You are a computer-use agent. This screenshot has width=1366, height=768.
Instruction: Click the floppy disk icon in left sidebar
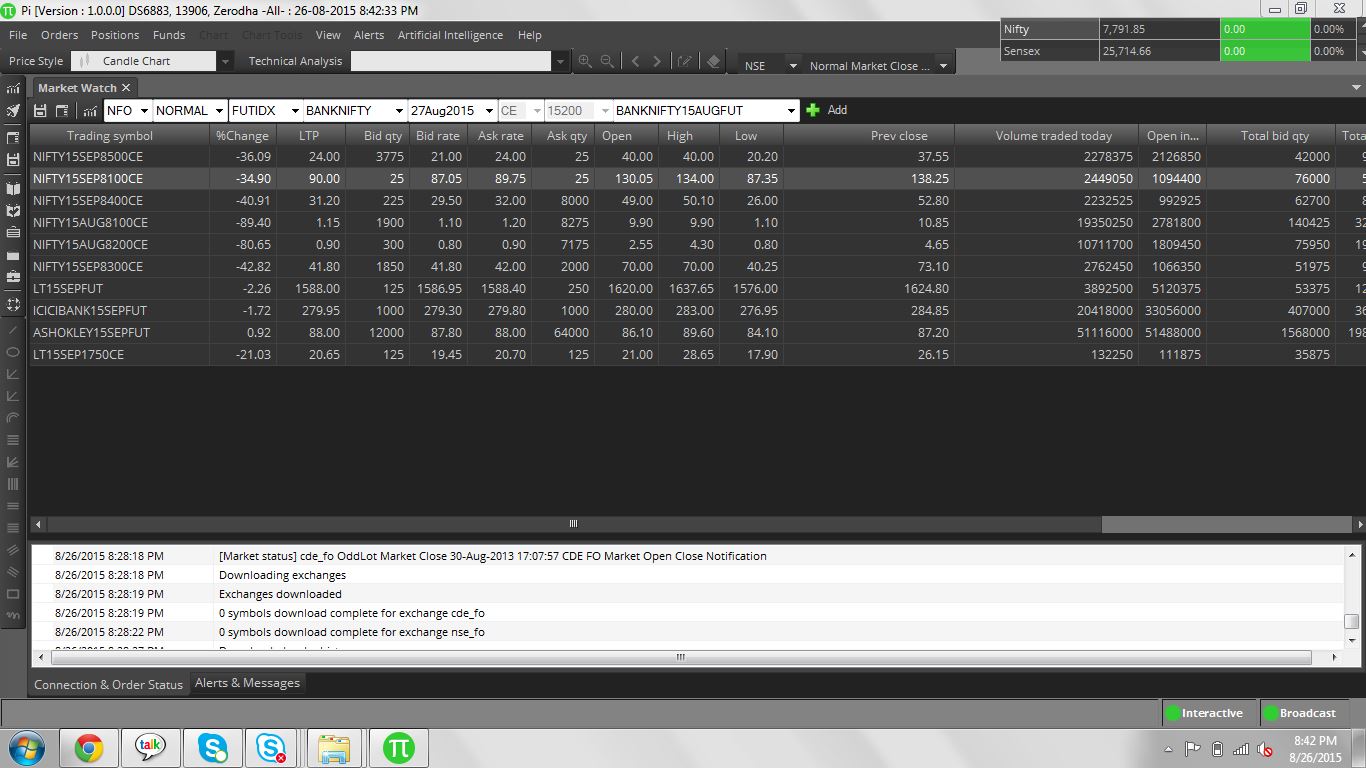point(13,160)
